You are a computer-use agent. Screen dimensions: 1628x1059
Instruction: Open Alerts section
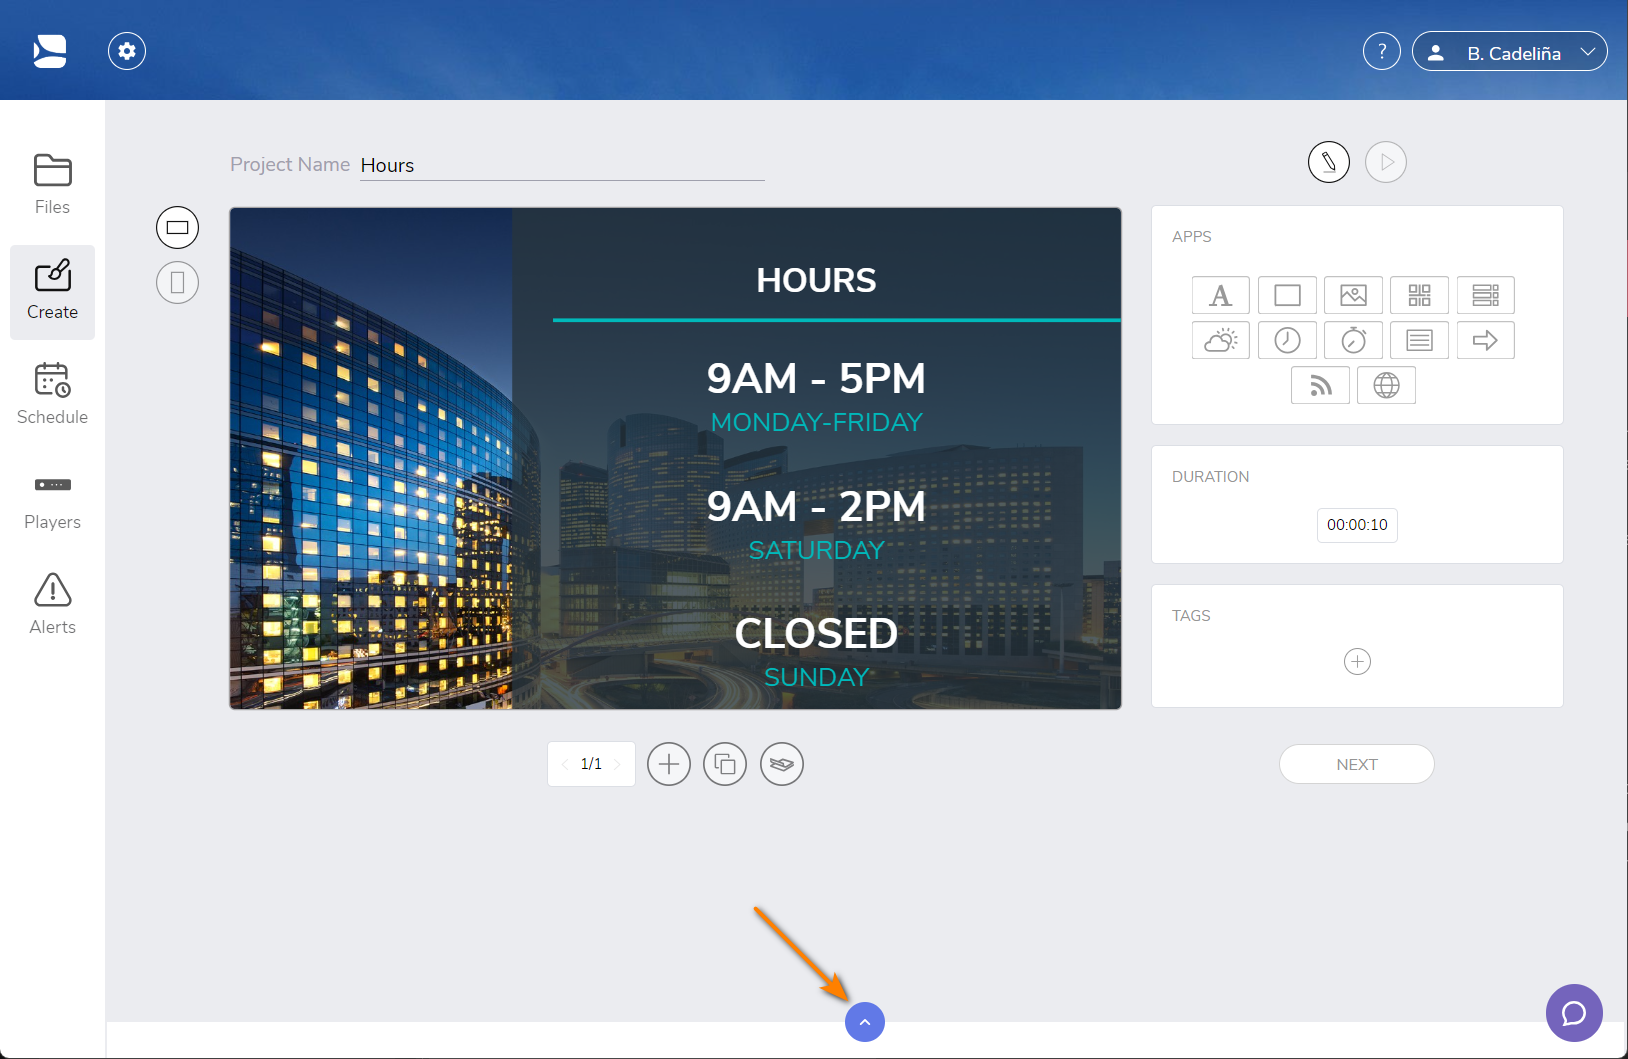[52, 605]
